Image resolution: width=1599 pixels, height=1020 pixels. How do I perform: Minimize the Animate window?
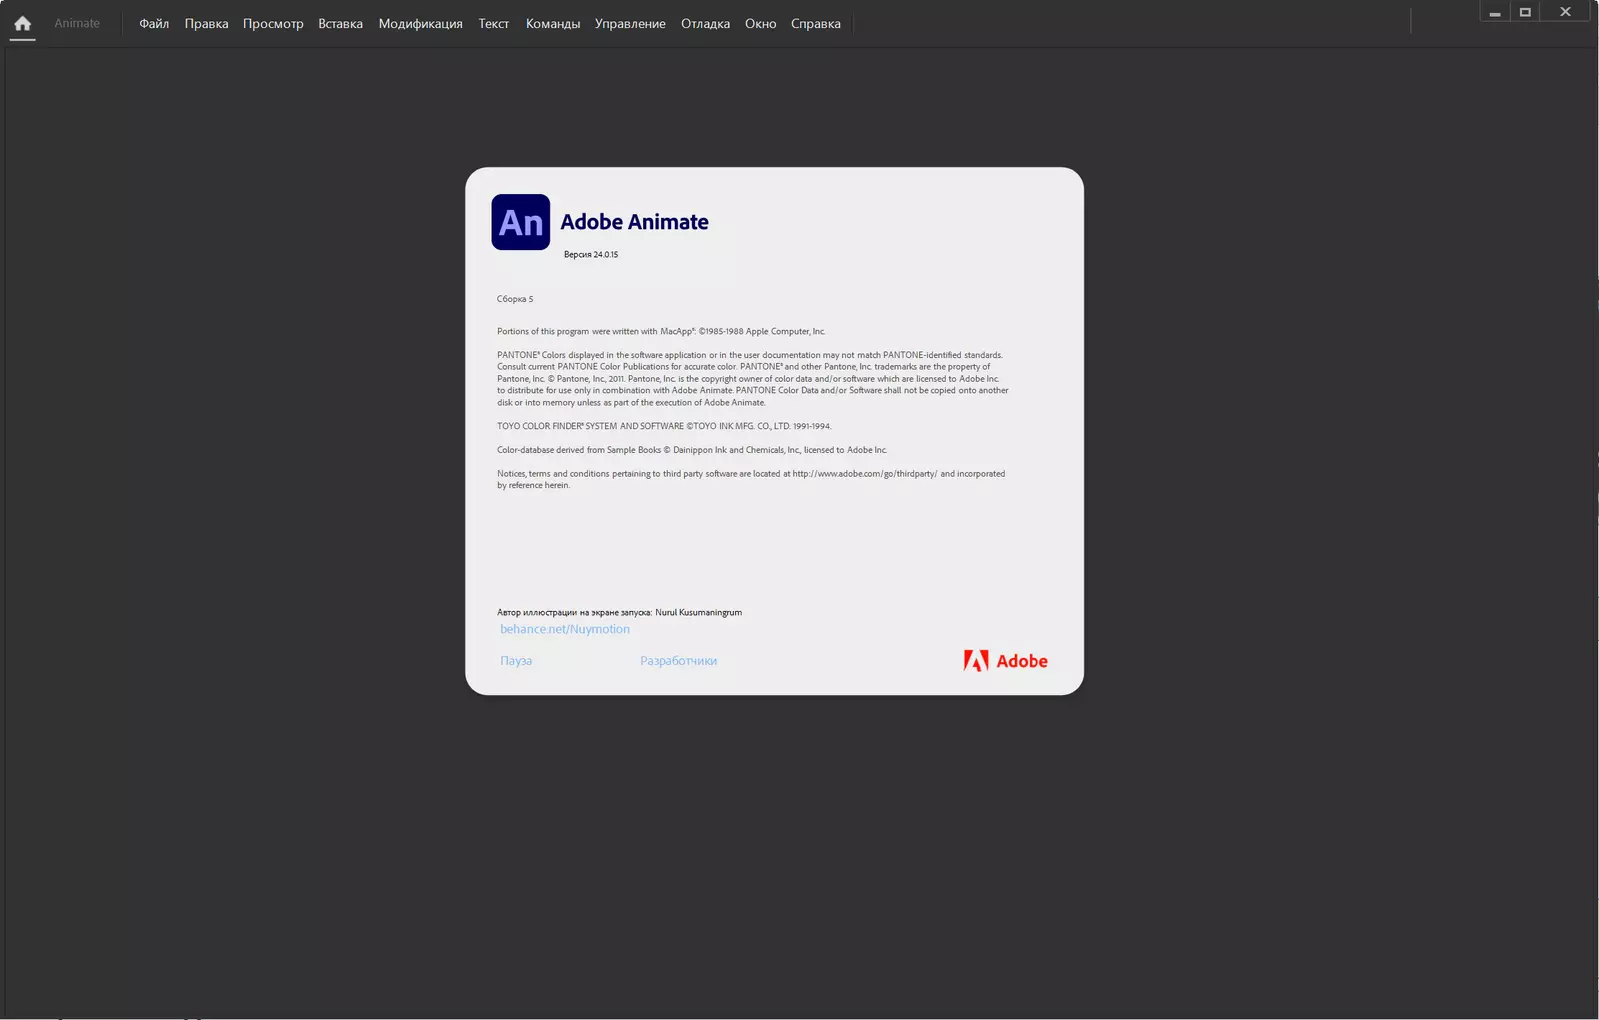(x=1494, y=13)
